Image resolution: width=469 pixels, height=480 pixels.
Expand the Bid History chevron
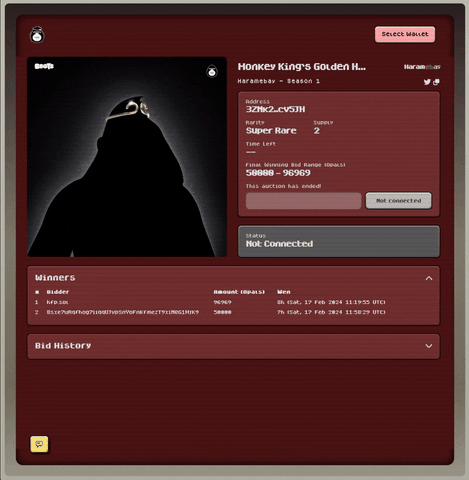tap(429, 346)
